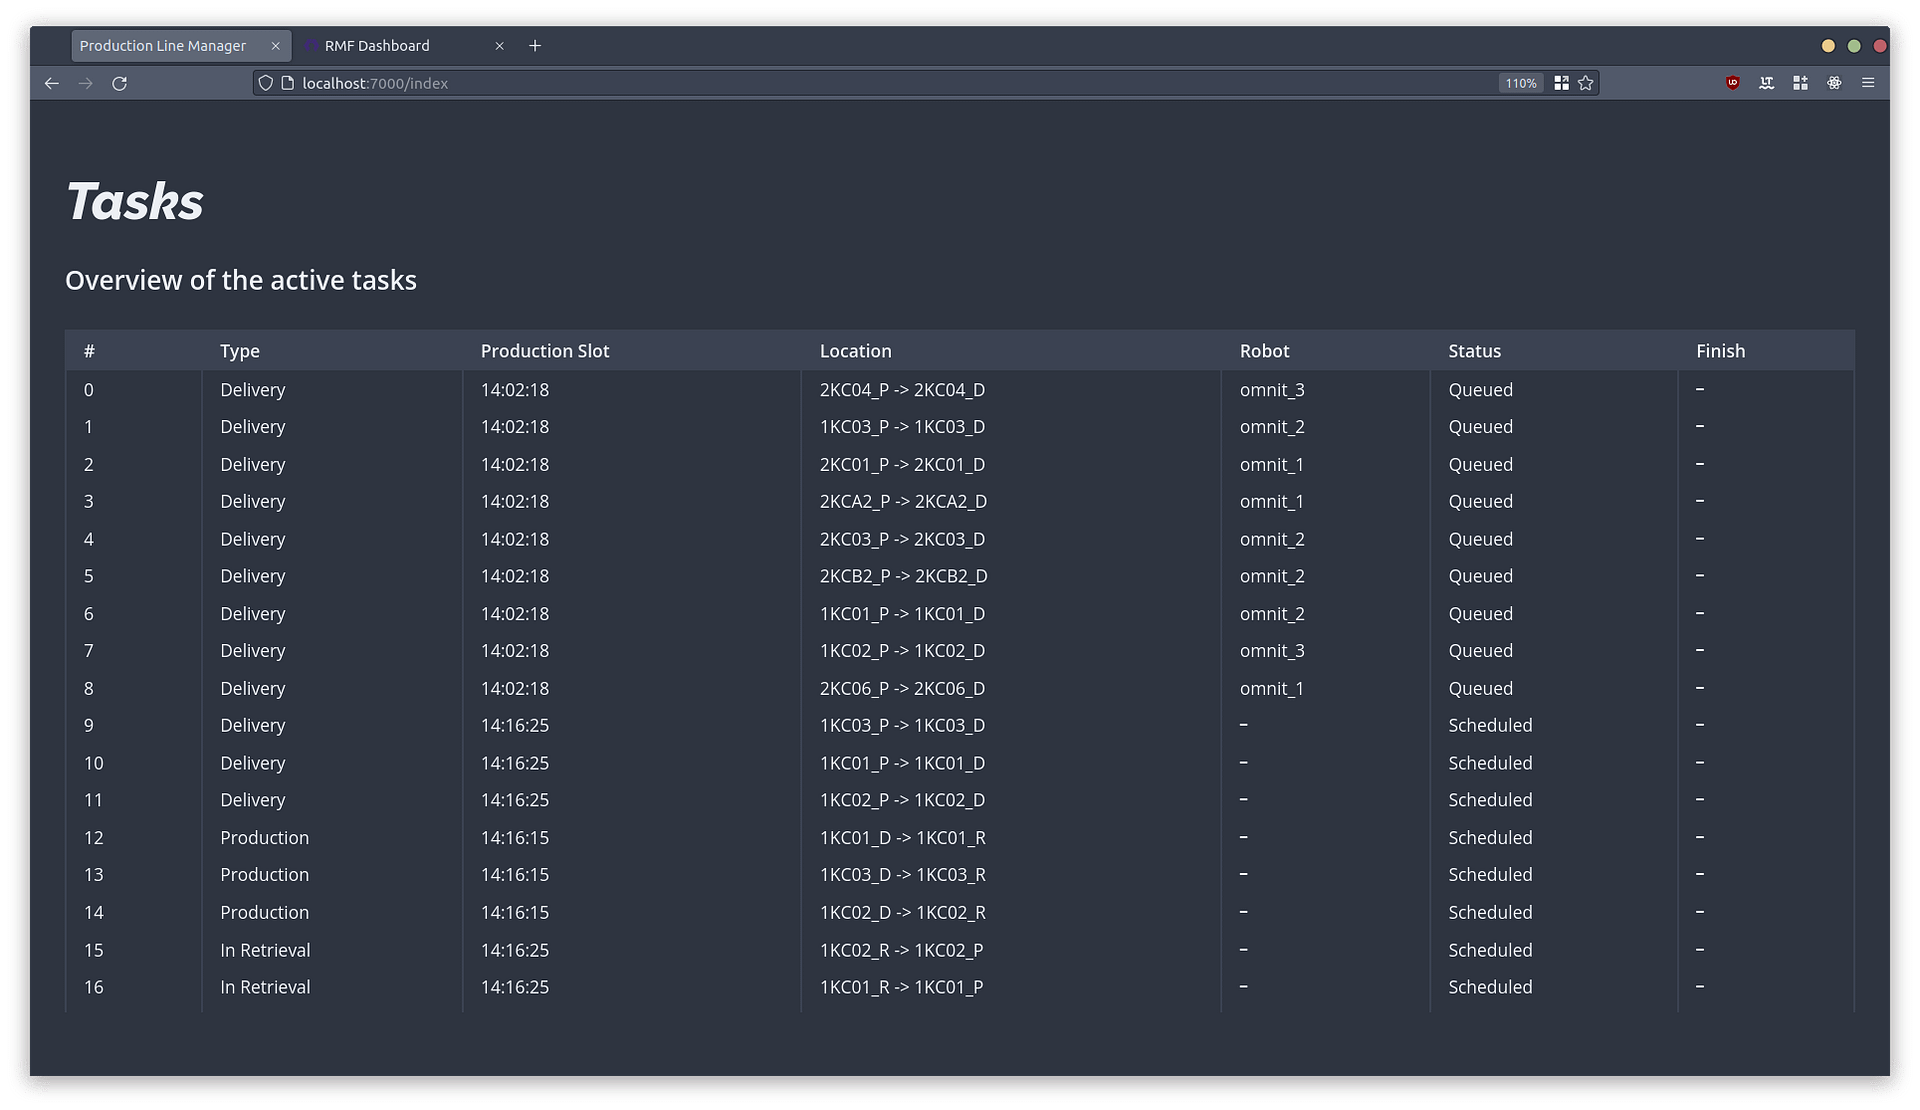Click the reload page button
1920x1110 pixels.
[119, 83]
